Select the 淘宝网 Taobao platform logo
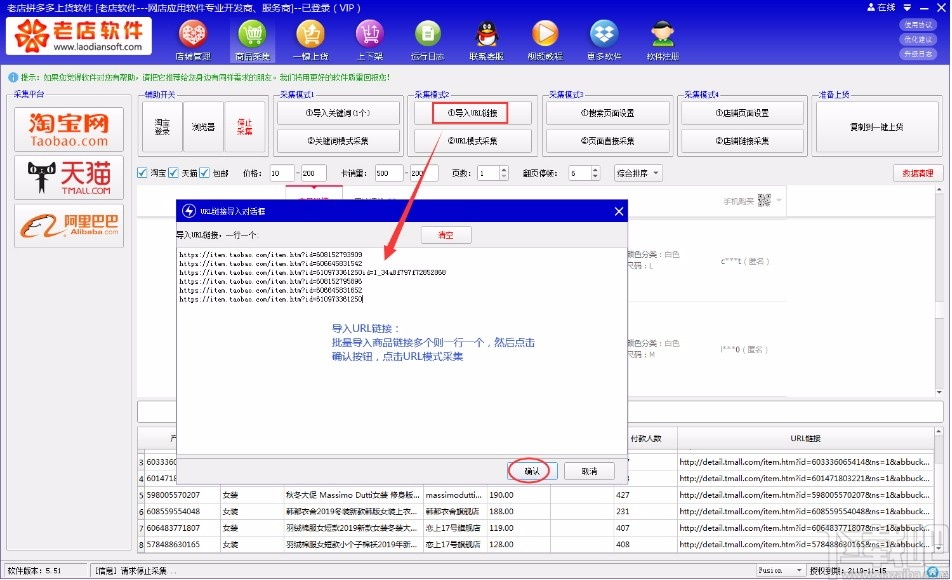 [x=69, y=129]
